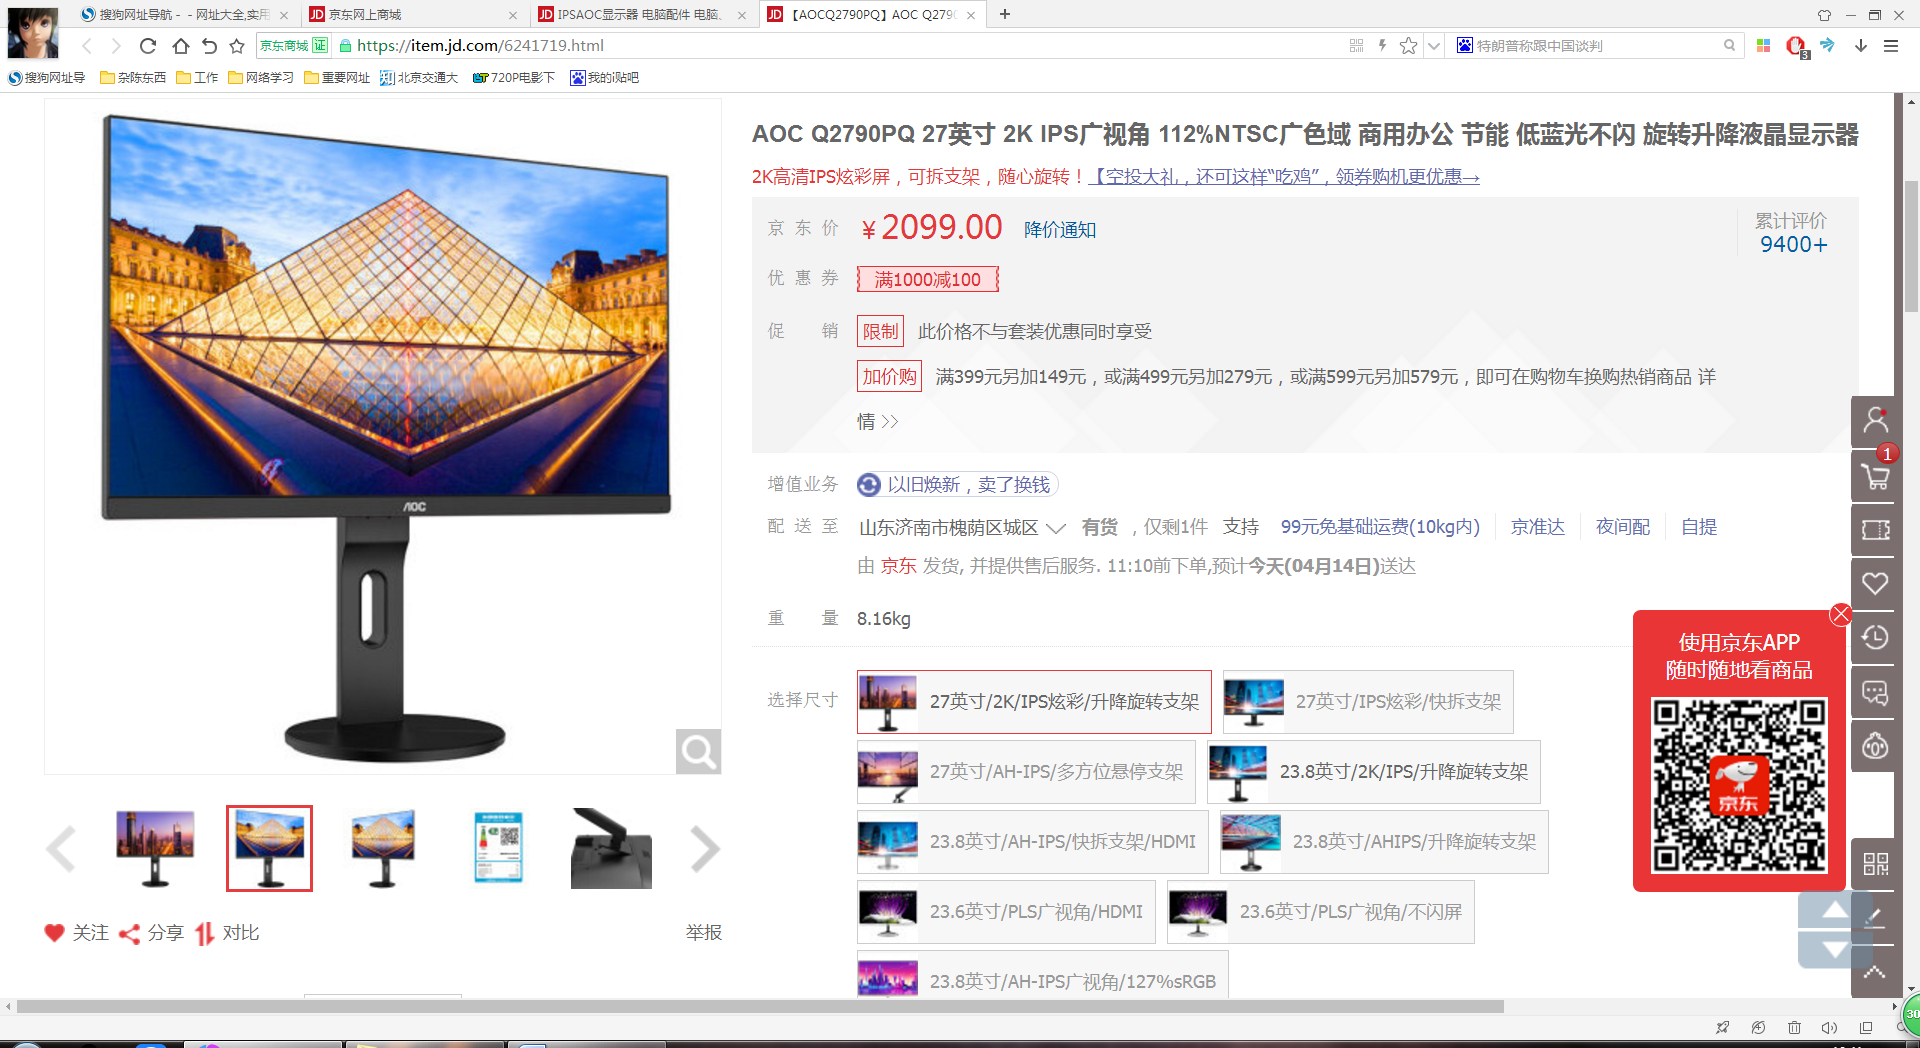Switch to 京东网上商城 browser tab
This screenshot has width=1920, height=1048.
coord(415,14)
